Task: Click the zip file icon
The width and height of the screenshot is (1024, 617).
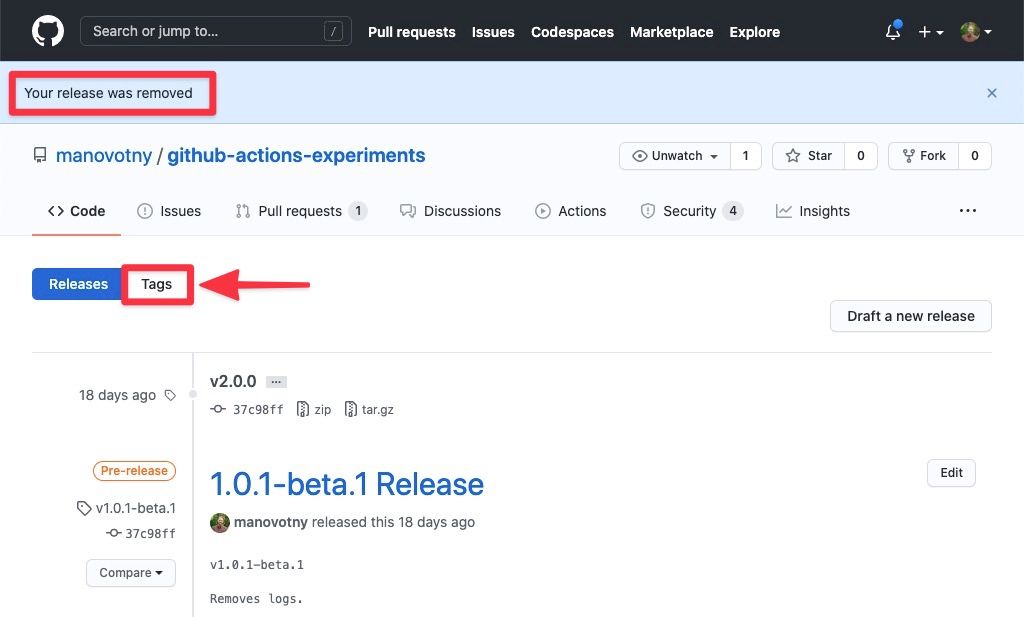Action: [302, 409]
